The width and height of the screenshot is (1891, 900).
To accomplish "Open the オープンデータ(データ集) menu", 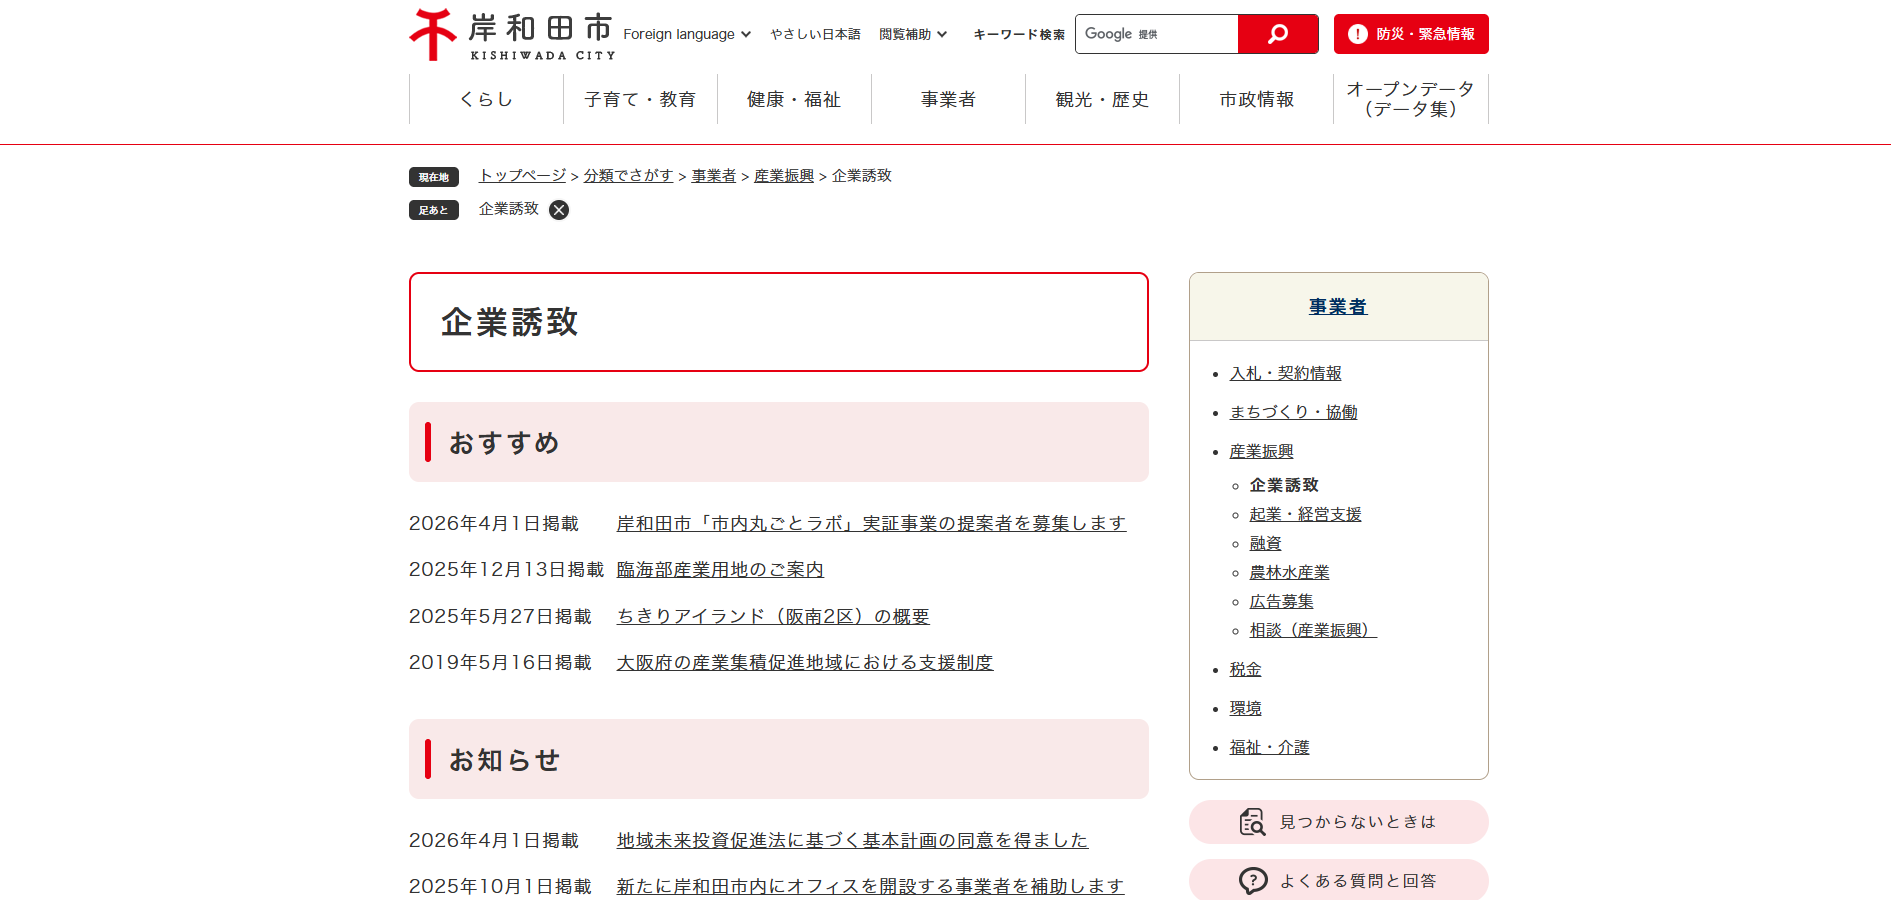I will tap(1411, 99).
